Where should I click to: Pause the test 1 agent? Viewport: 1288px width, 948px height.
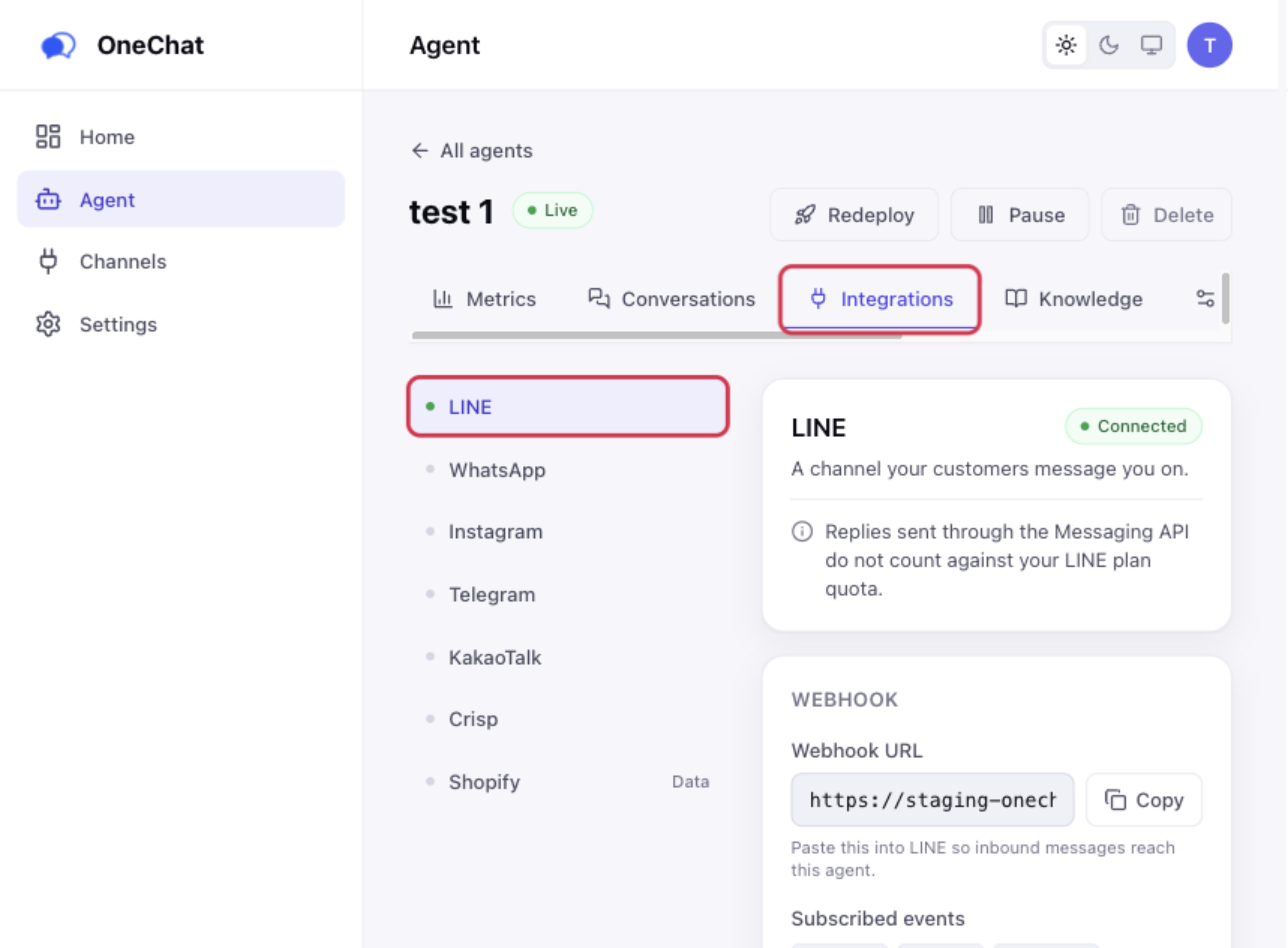pyautogui.click(x=1020, y=215)
